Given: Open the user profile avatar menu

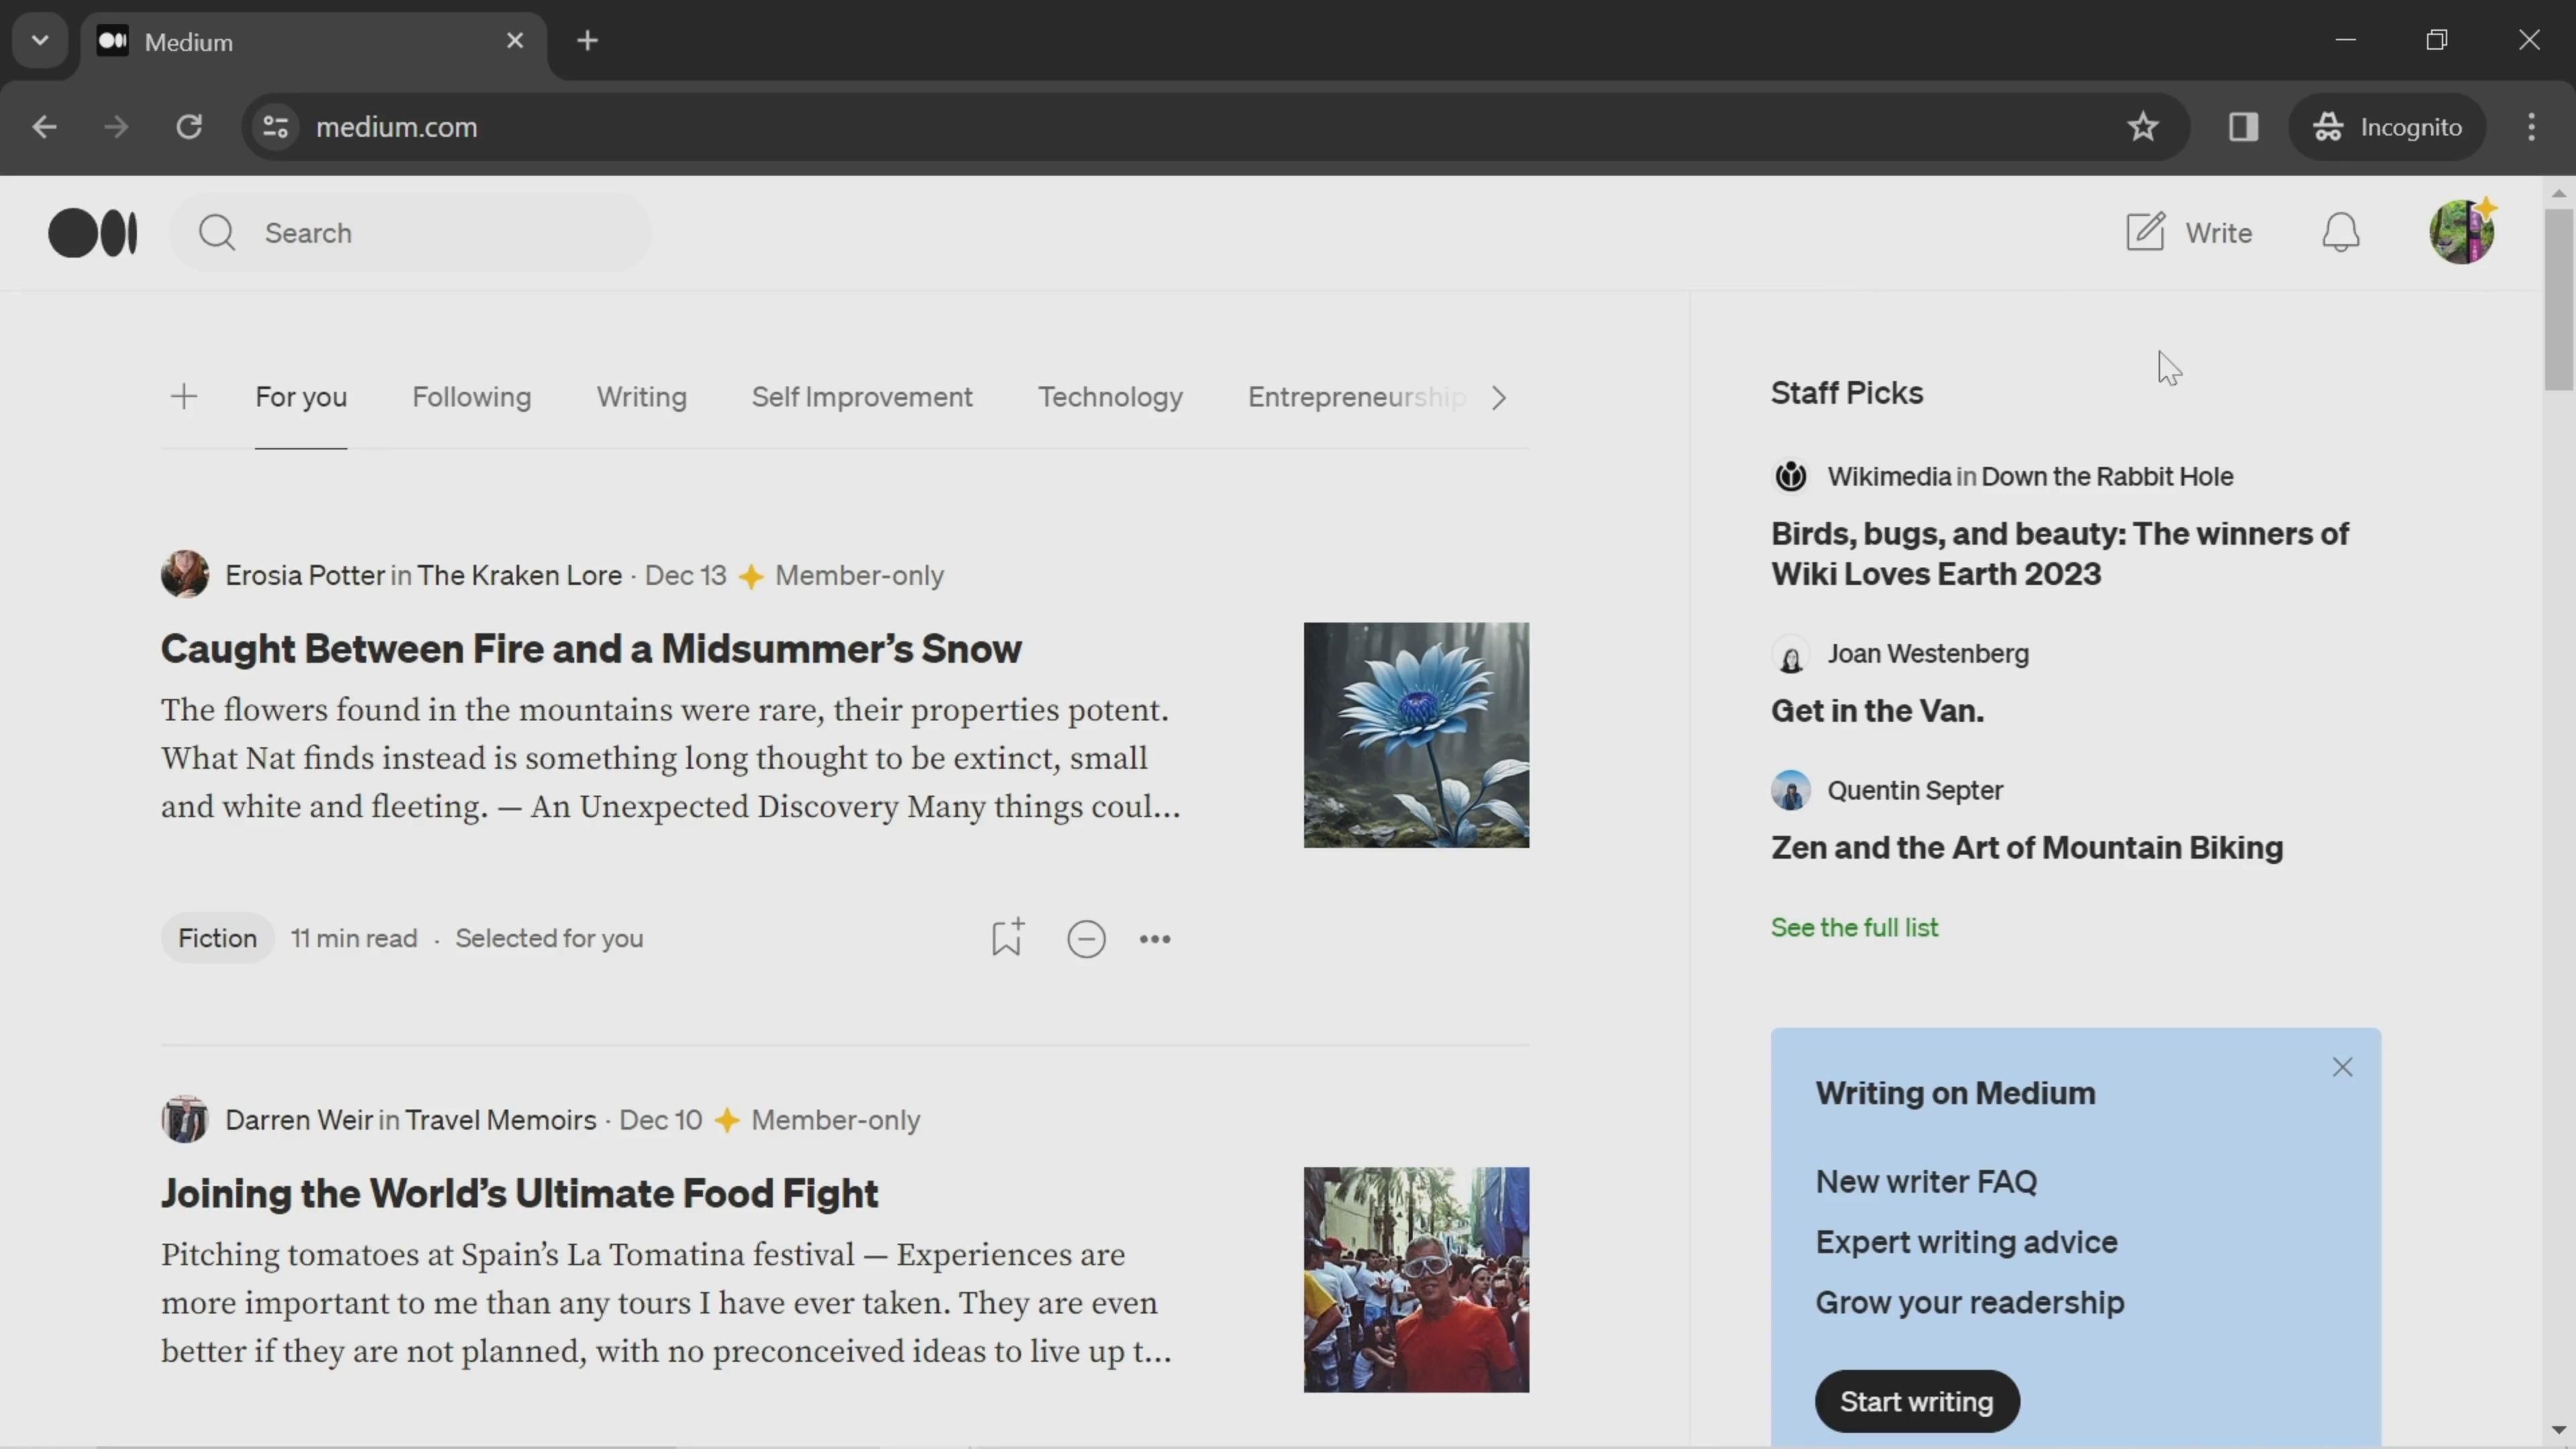Looking at the screenshot, I should point(2461,232).
